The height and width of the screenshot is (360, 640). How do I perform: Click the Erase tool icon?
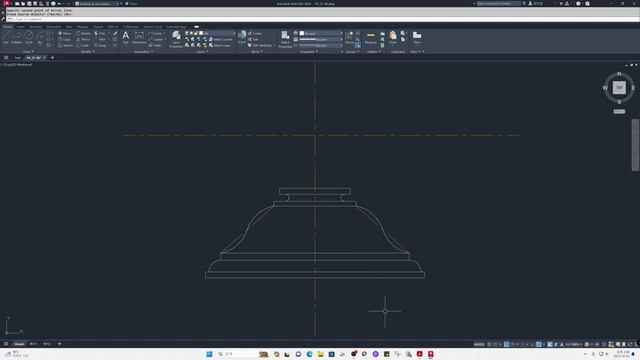point(115,33)
